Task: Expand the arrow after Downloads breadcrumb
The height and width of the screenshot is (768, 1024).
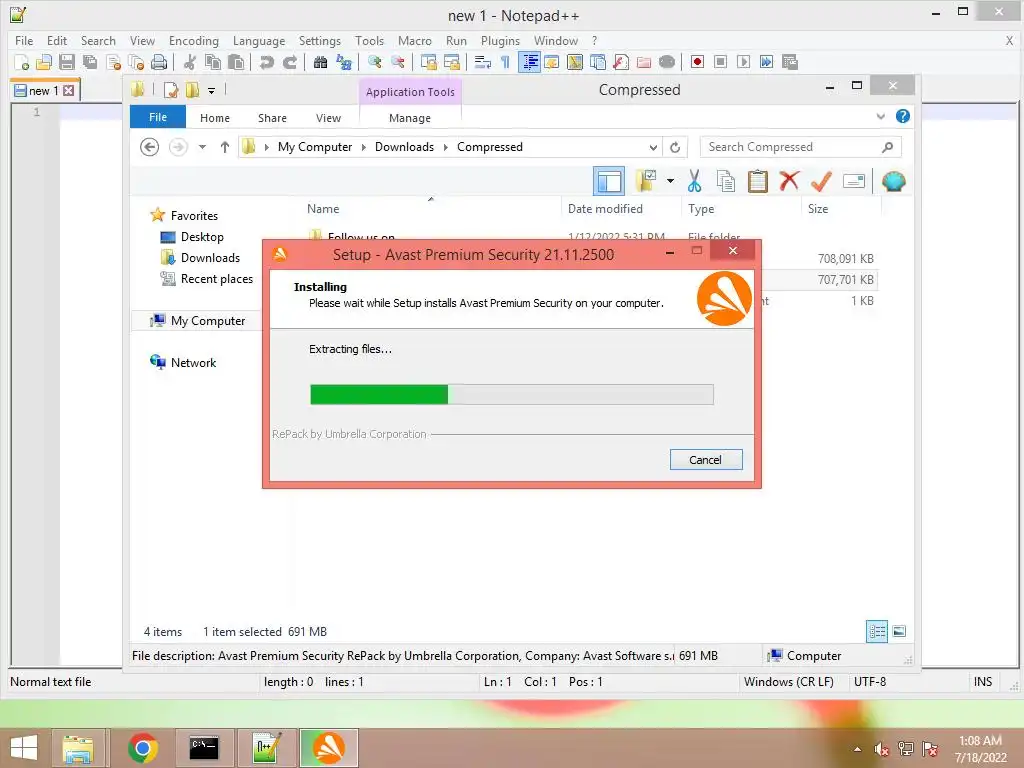Action: pos(445,147)
